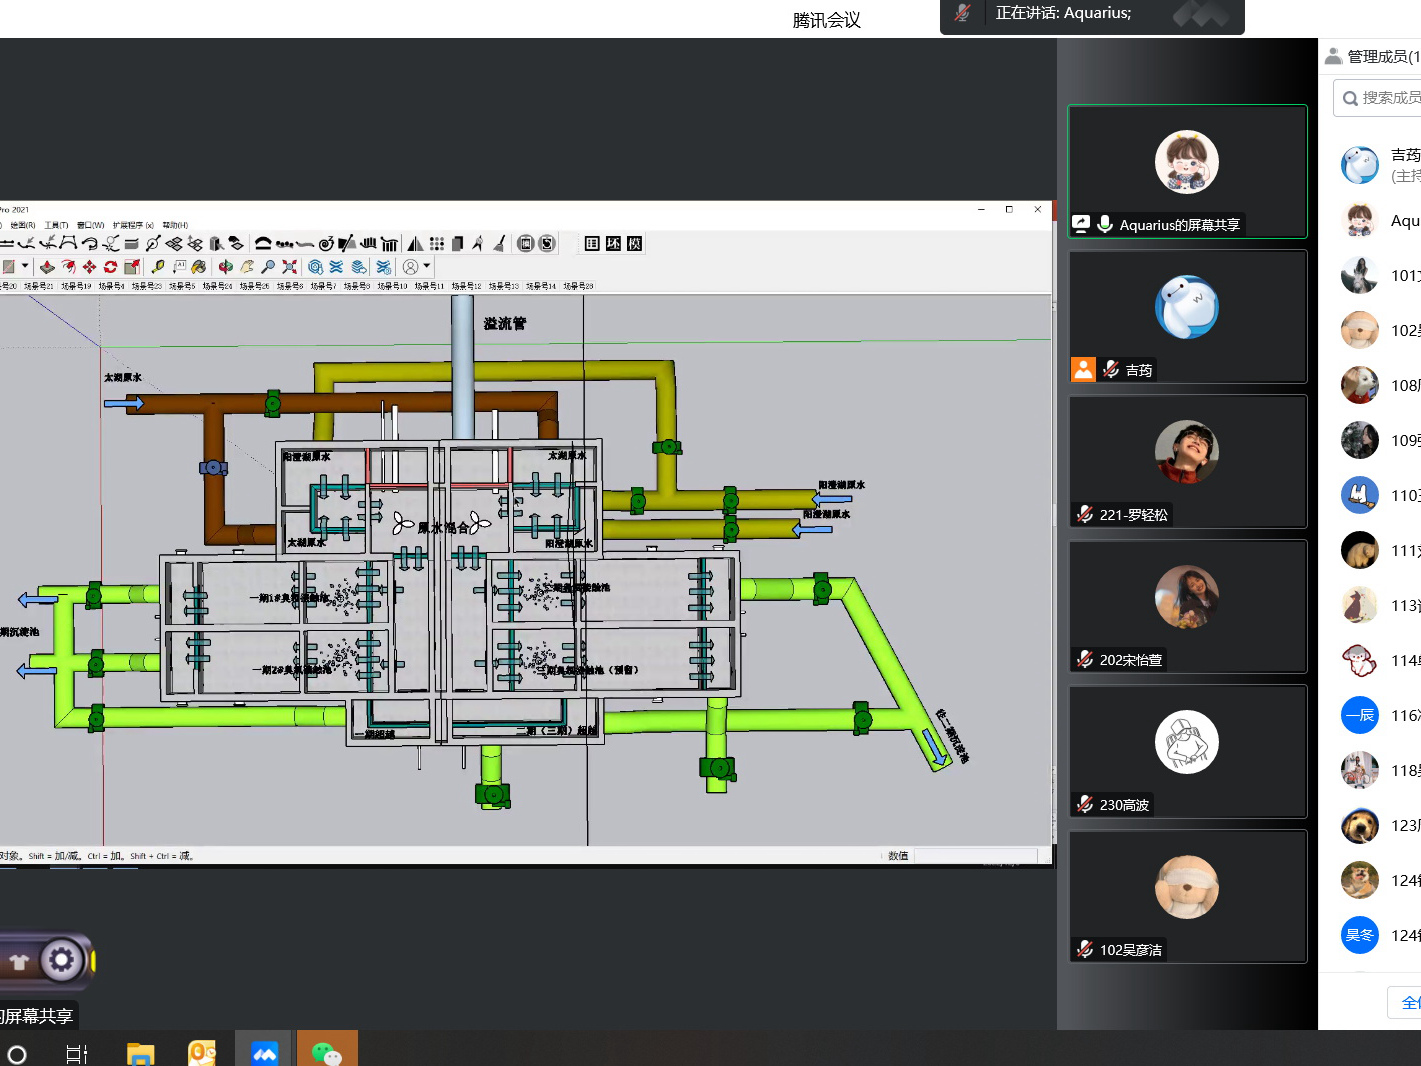Image resolution: width=1421 pixels, height=1066 pixels.
Task: Select the Push/Pull tool
Action: tap(47, 267)
